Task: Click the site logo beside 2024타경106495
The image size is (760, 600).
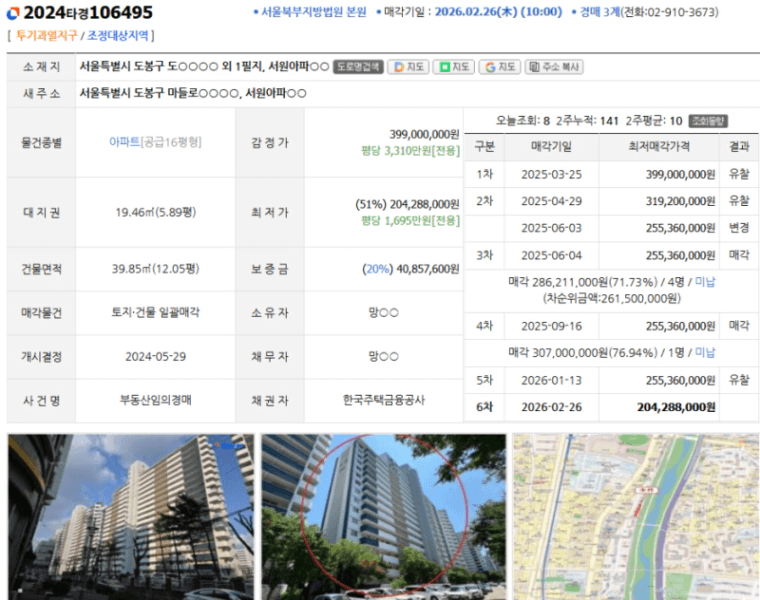Action: pos(12,12)
